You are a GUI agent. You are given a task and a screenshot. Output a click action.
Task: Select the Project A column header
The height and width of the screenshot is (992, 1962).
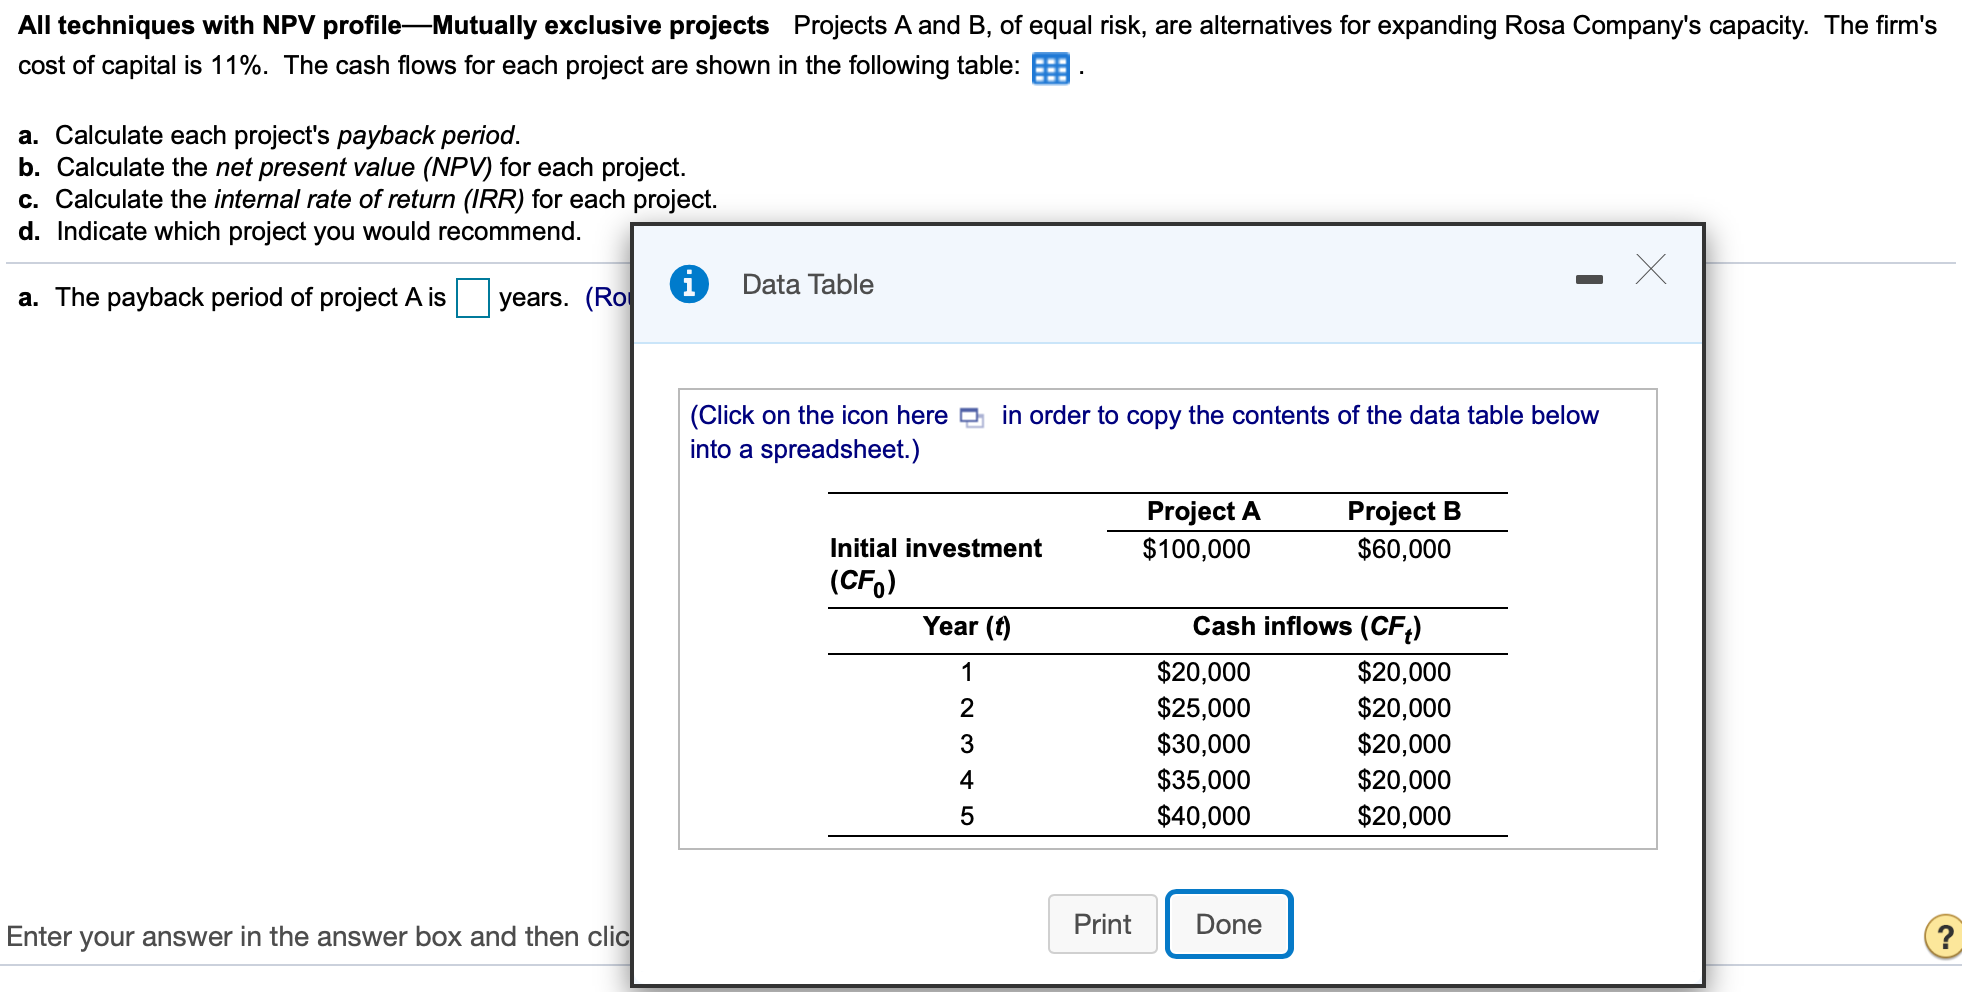[x=1203, y=510]
